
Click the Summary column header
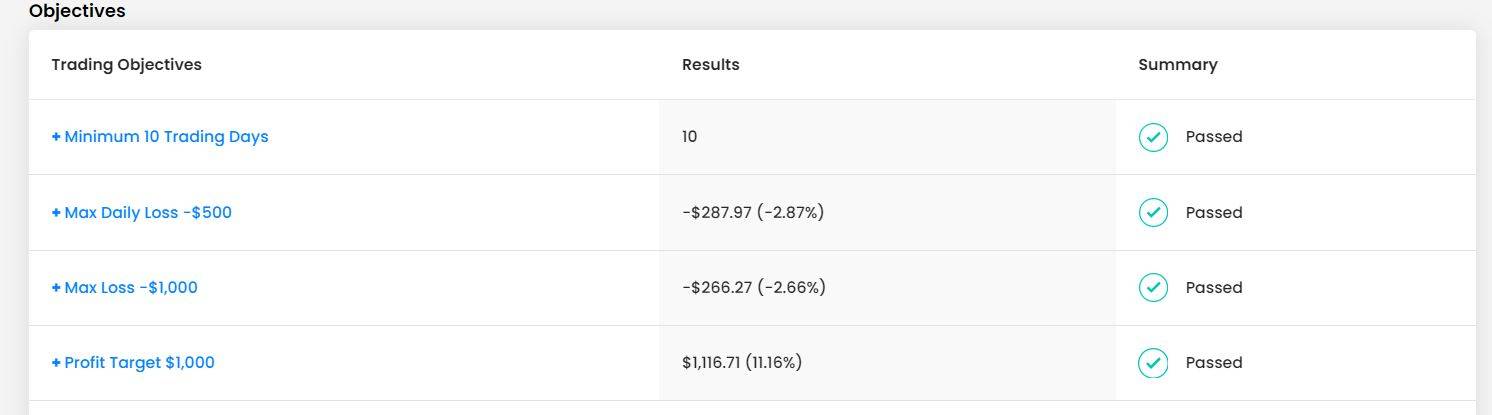click(1178, 65)
